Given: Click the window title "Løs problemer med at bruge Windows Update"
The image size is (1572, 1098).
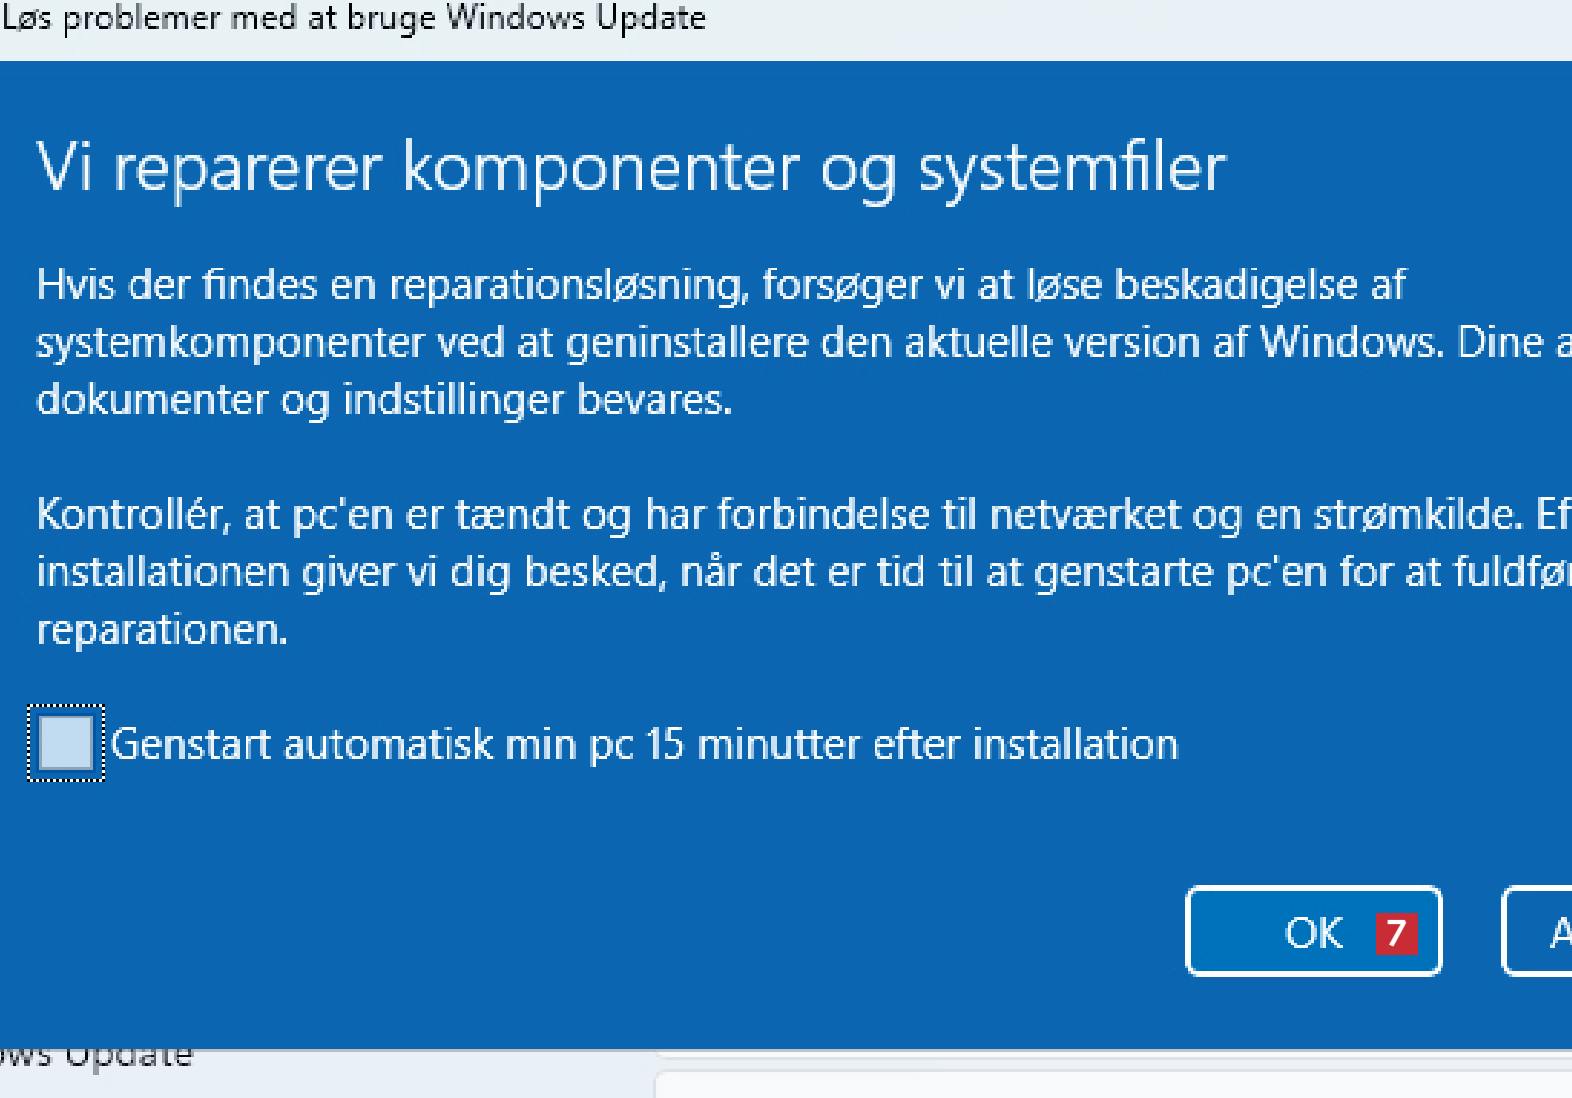Looking at the screenshot, I should point(354,19).
